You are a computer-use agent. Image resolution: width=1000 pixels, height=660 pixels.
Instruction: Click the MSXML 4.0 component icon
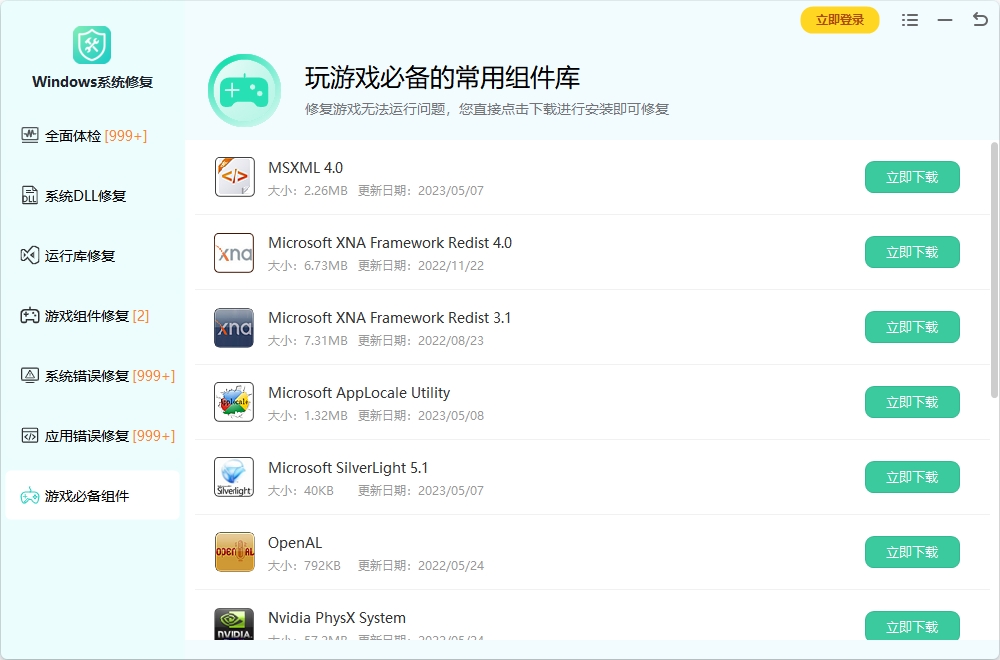pyautogui.click(x=234, y=177)
